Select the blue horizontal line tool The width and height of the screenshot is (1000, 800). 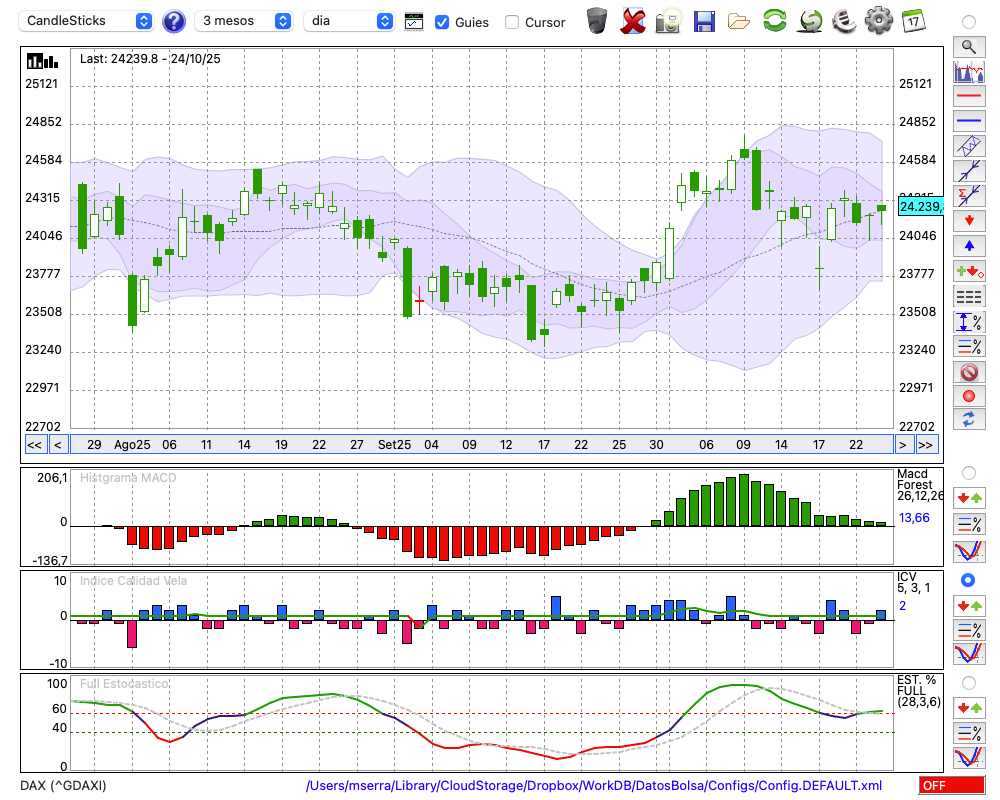[x=969, y=121]
